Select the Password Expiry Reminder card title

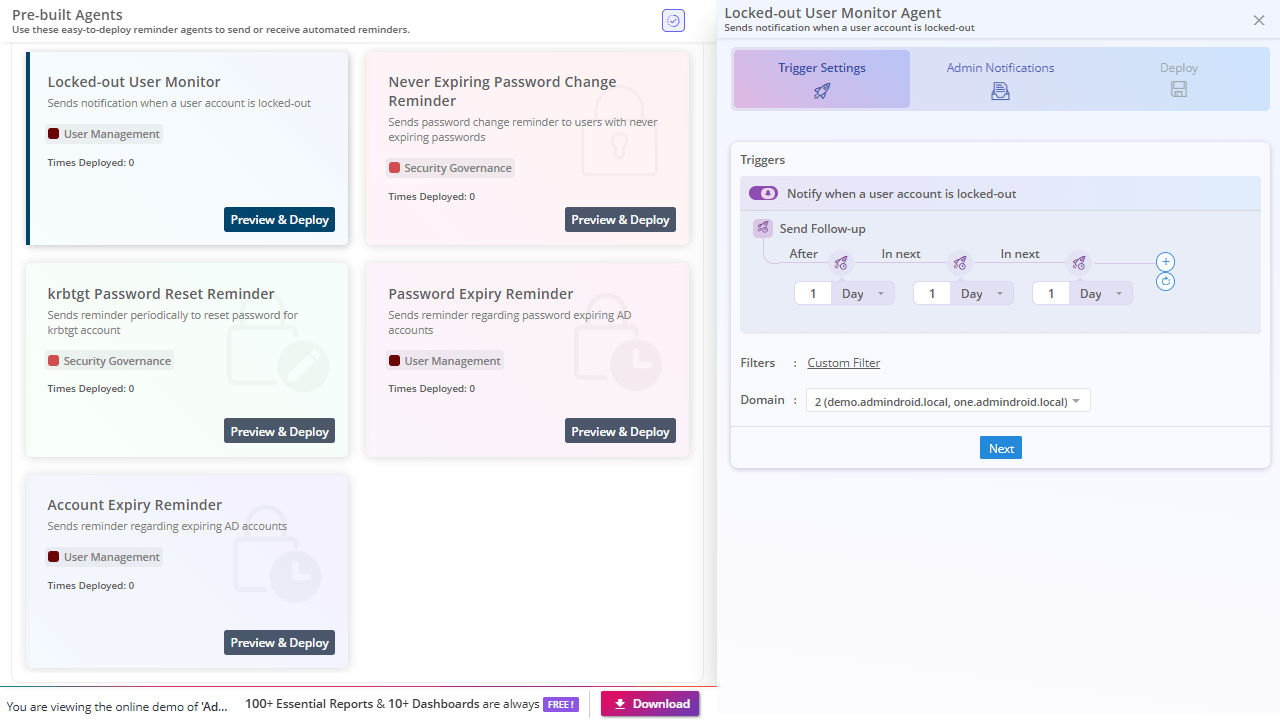pyautogui.click(x=481, y=294)
